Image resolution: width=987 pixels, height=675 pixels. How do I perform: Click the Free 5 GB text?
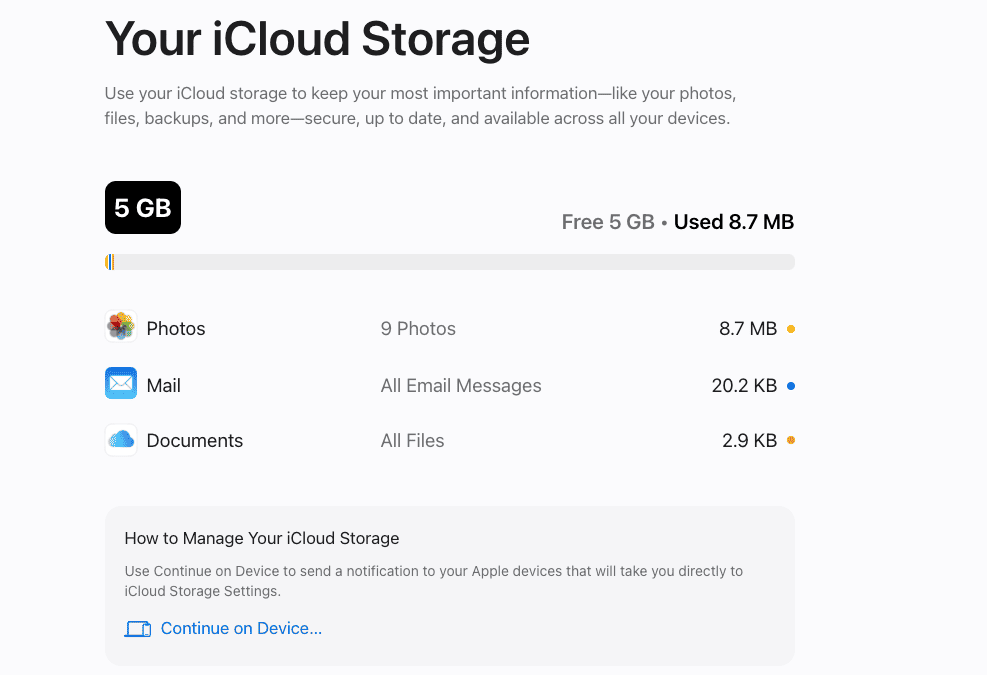(x=608, y=222)
